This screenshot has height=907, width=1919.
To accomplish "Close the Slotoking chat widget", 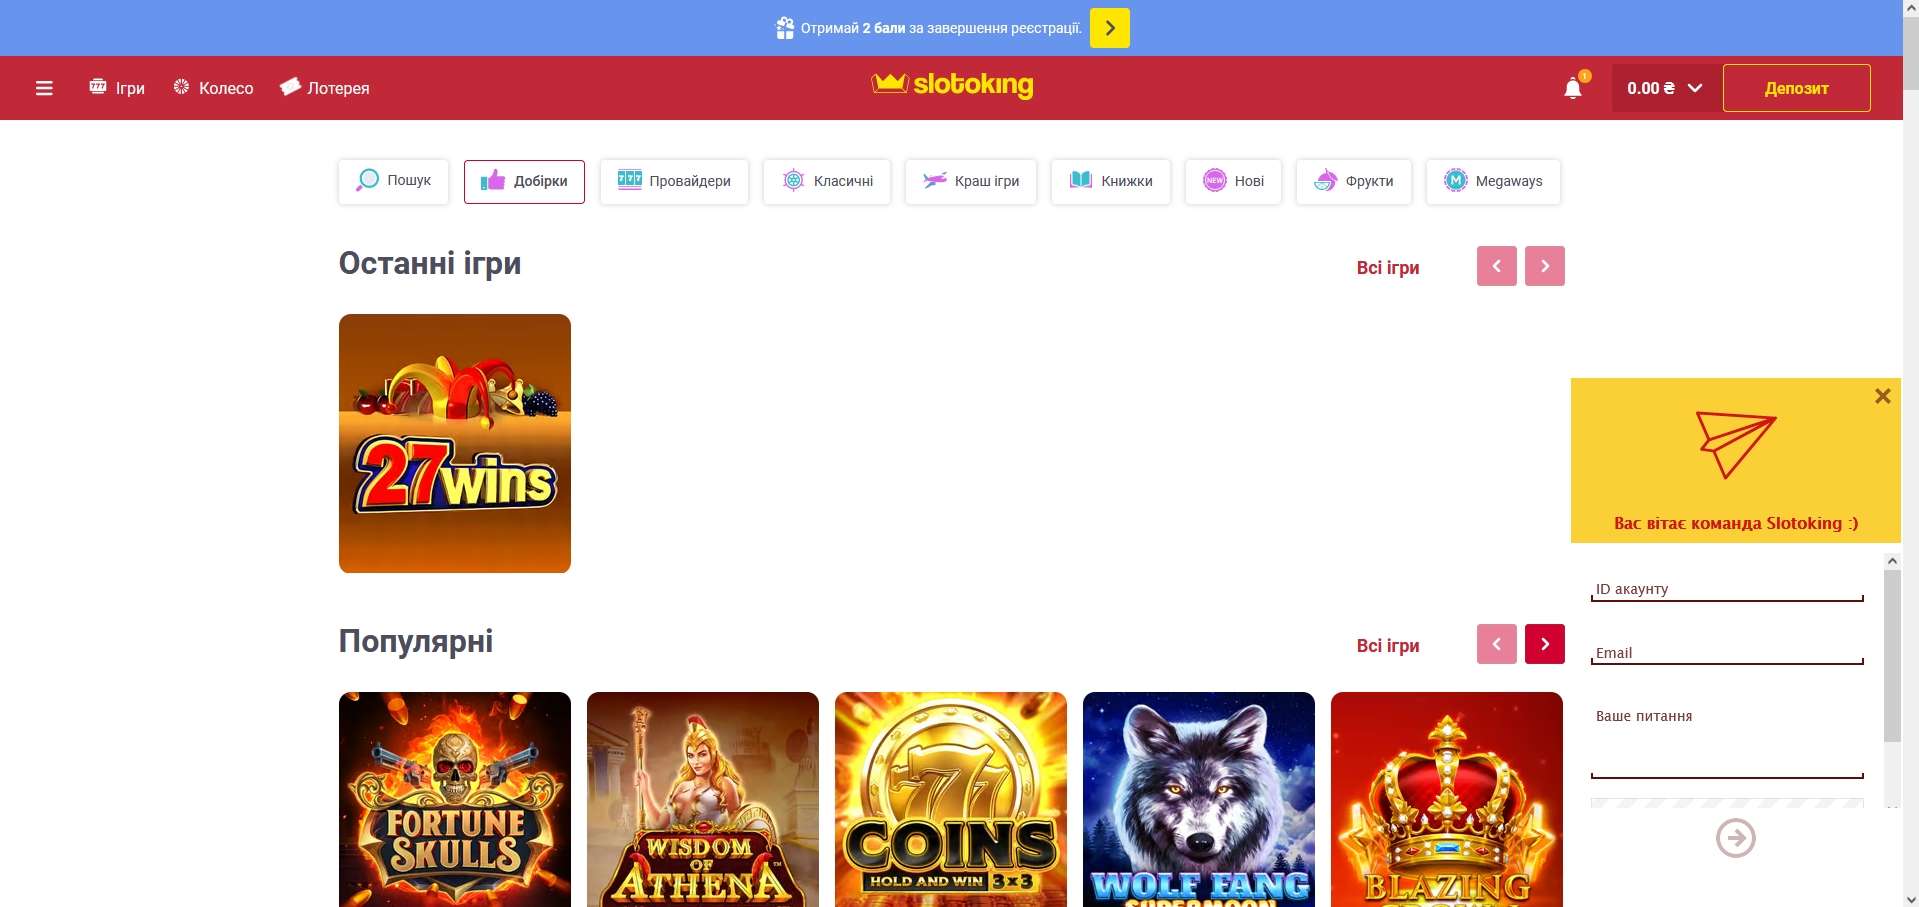I will coord(1882,396).
